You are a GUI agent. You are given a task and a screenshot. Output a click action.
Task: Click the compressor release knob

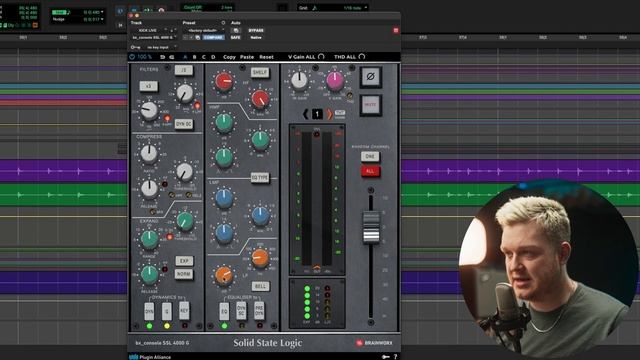click(x=149, y=189)
